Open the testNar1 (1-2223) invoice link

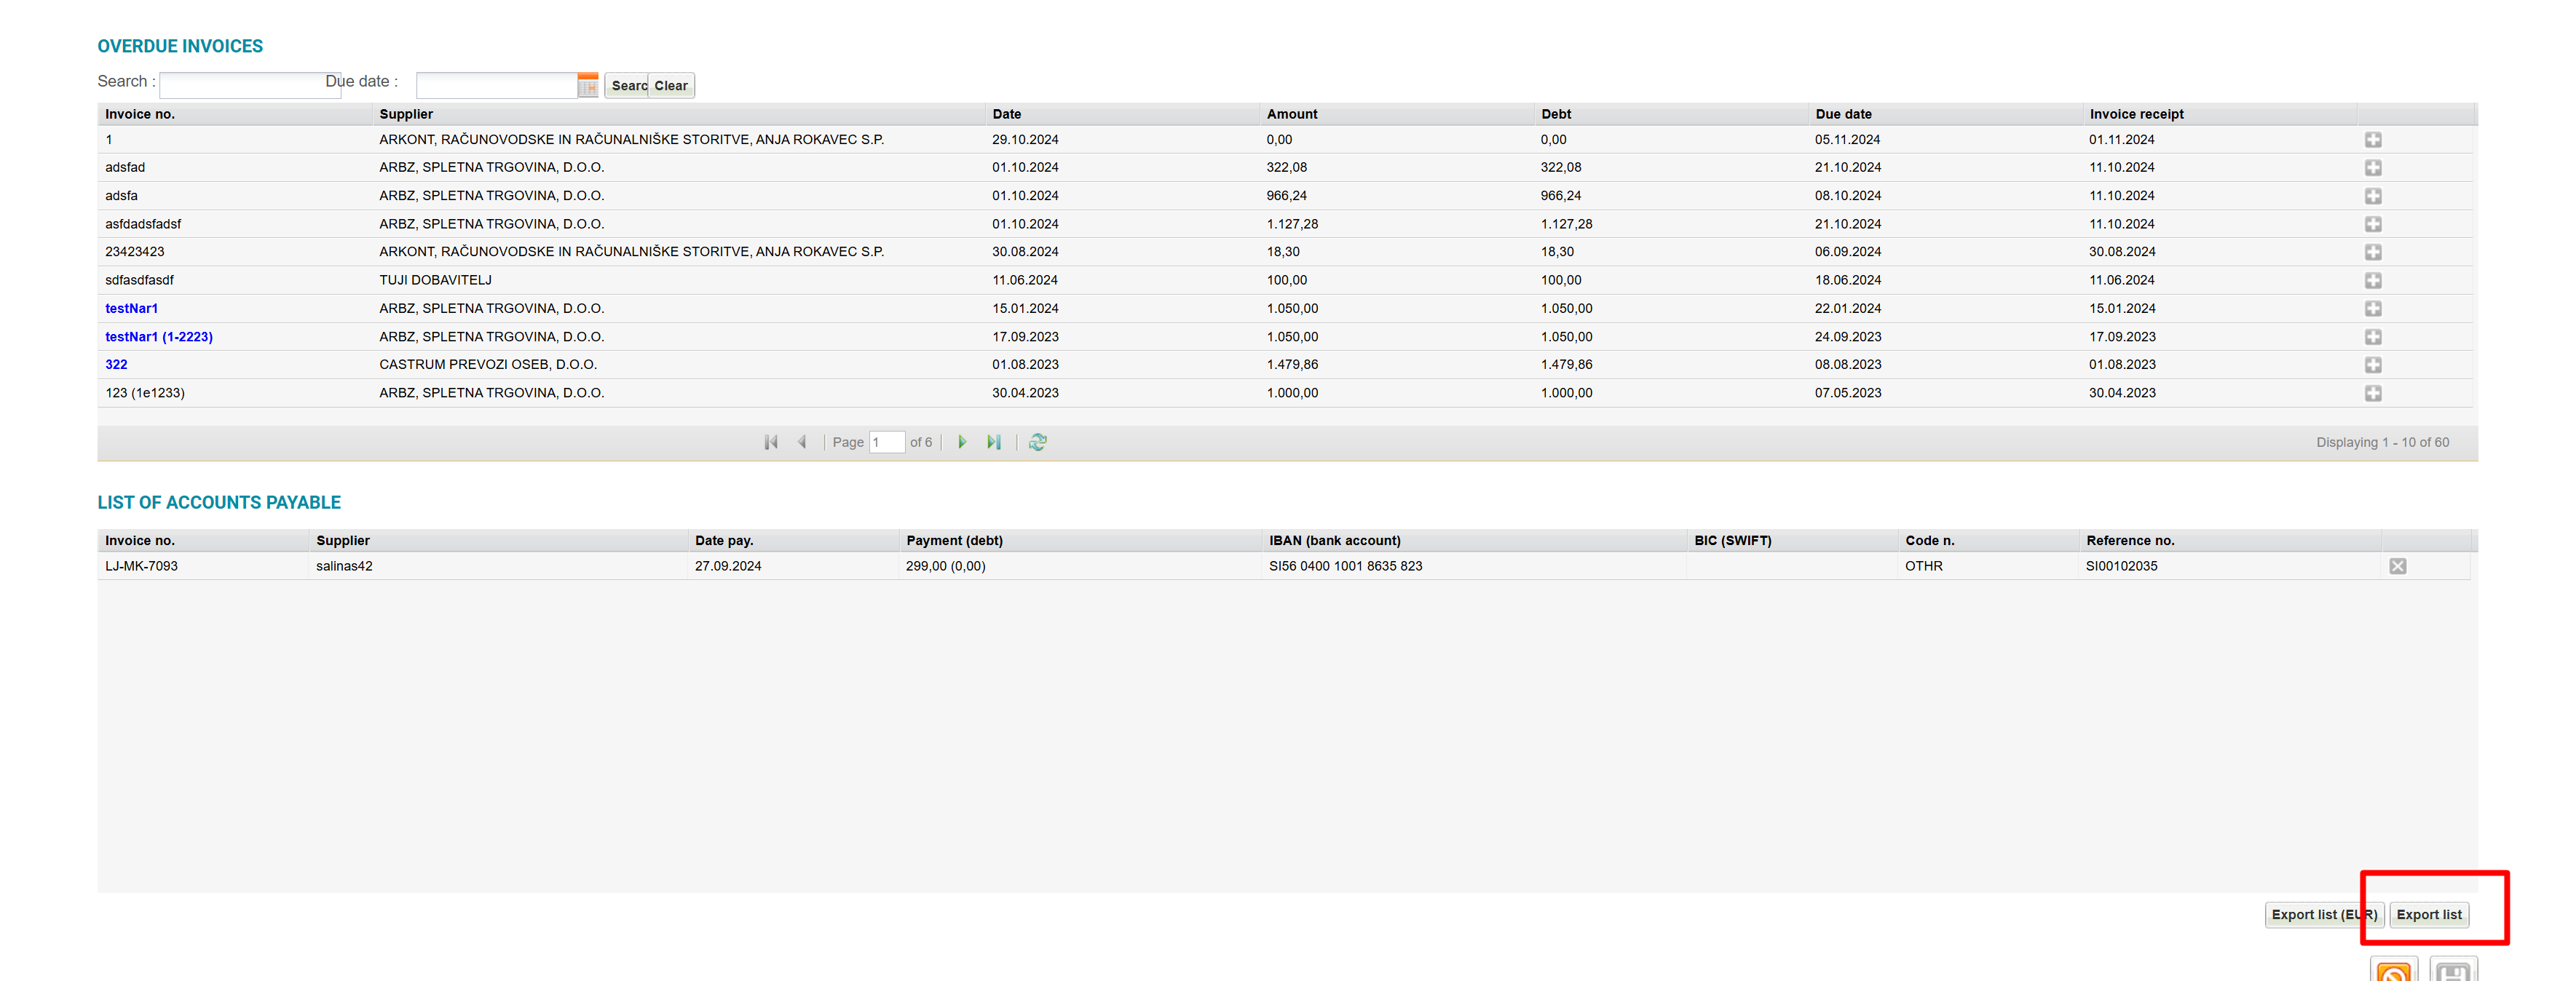click(x=158, y=337)
